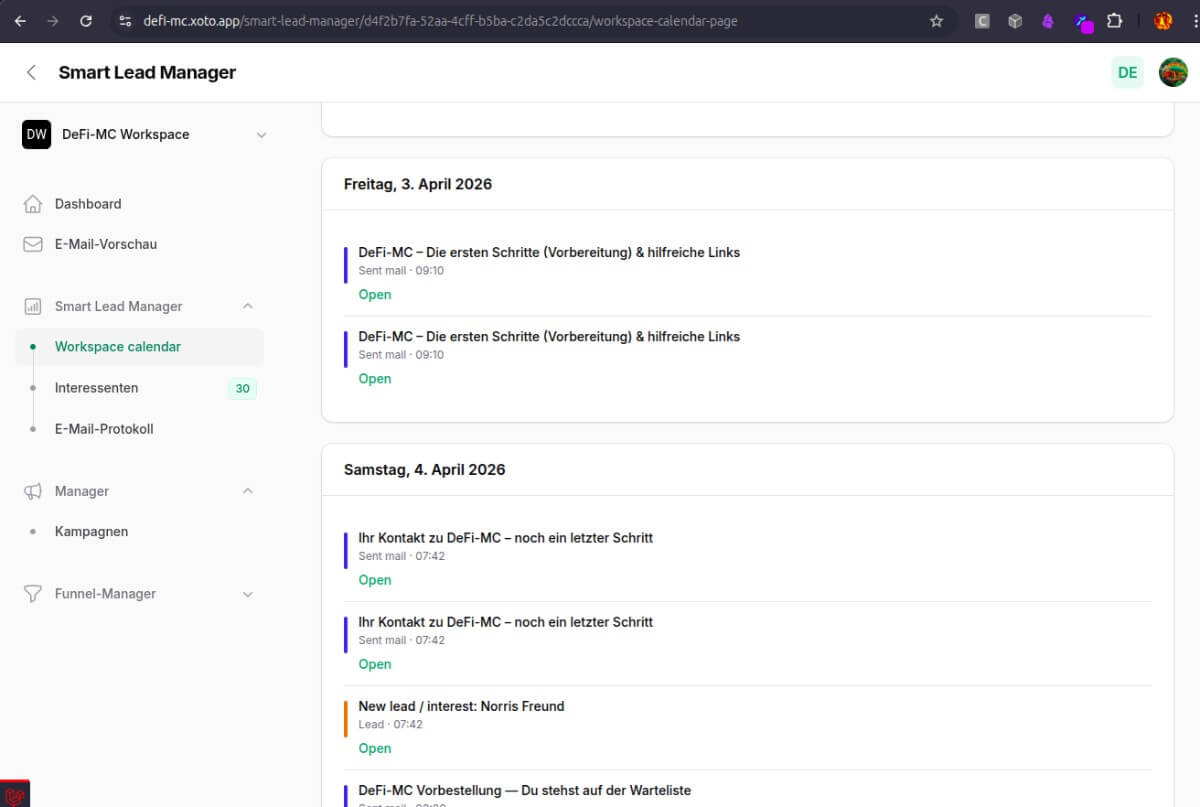Click the 'Freitag, 3. April 2026' heading

(418, 184)
